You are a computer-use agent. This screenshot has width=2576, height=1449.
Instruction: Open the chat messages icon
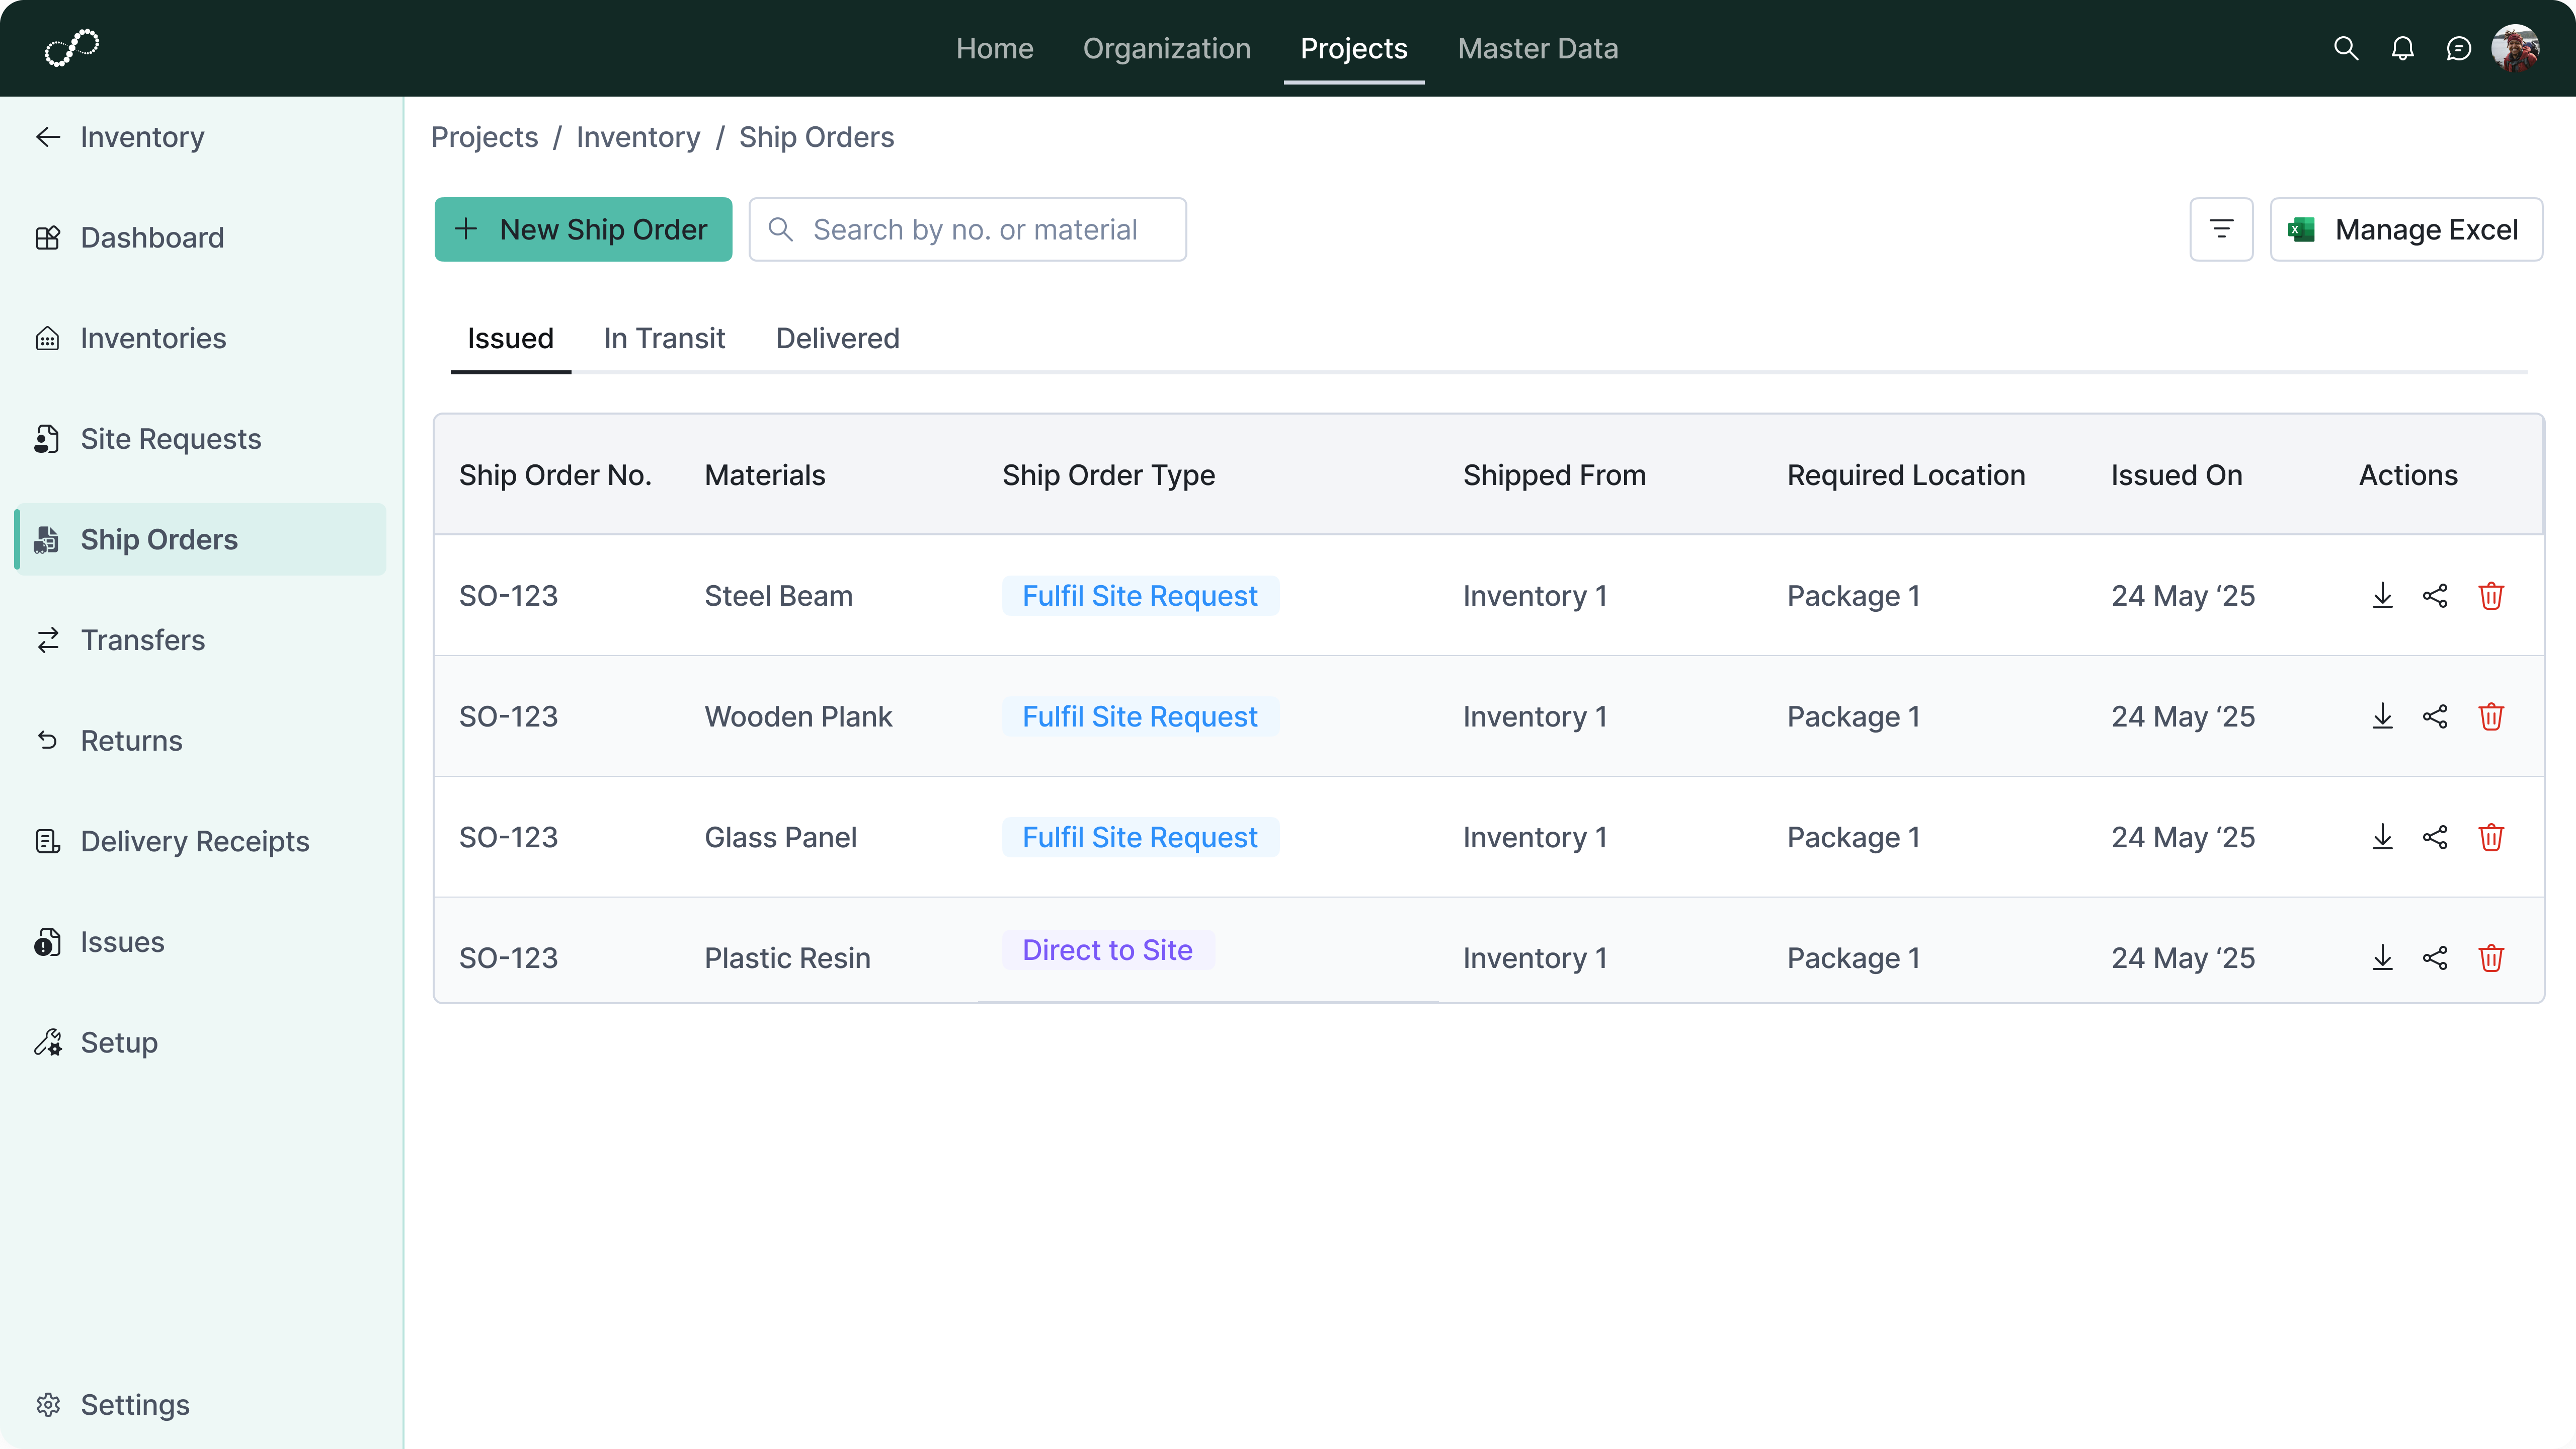click(x=2459, y=48)
